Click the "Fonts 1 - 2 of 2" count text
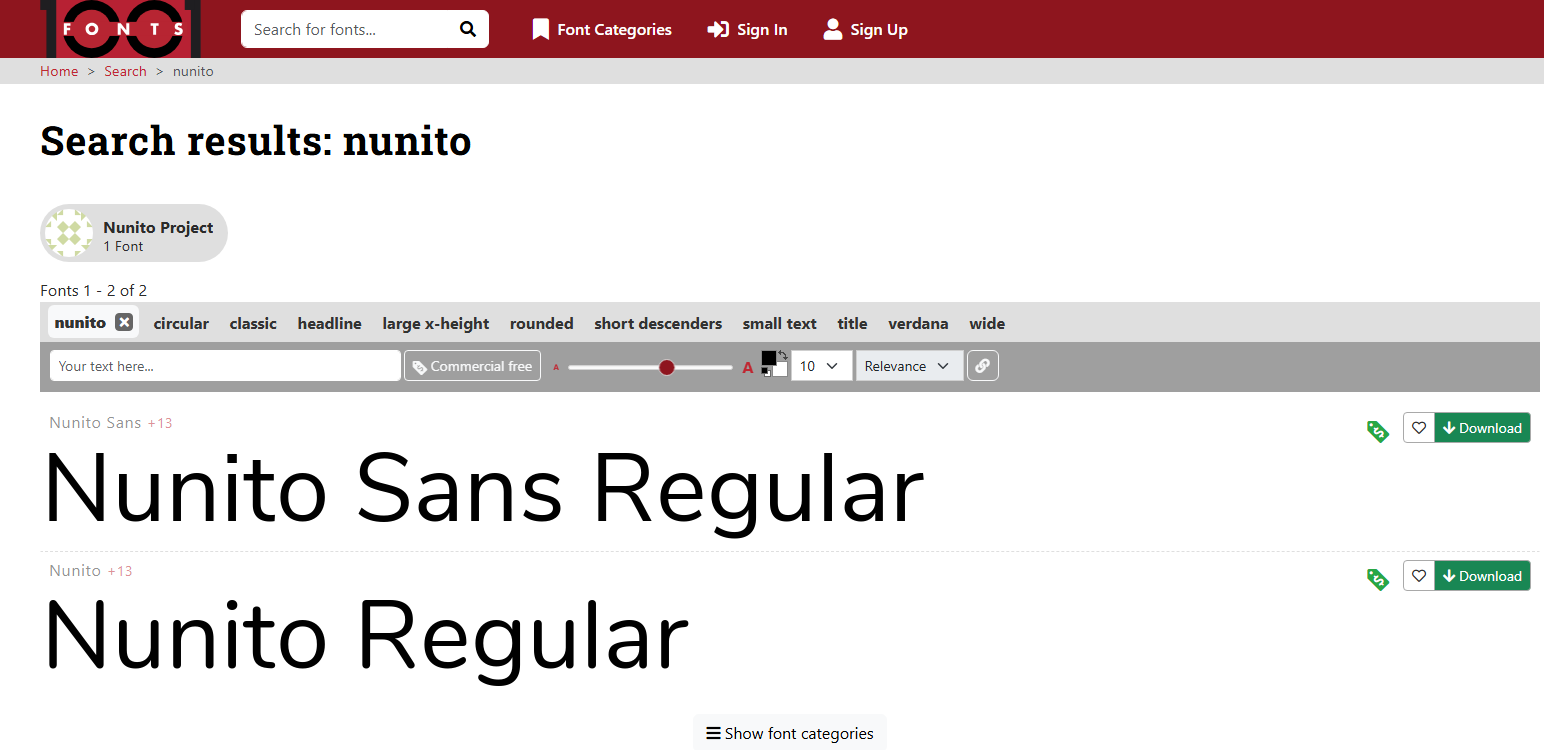Image resolution: width=1544 pixels, height=750 pixels. [94, 290]
